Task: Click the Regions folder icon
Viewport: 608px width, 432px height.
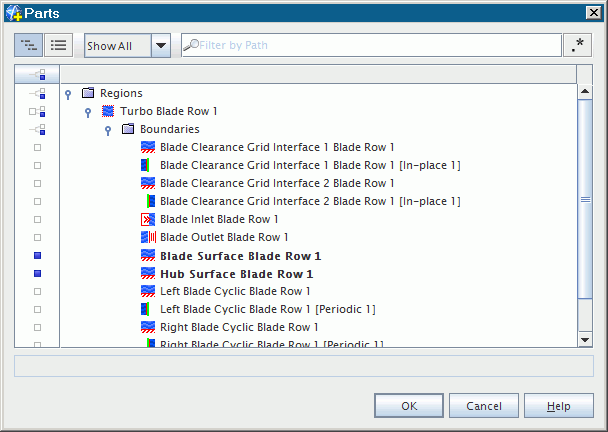Action: (x=88, y=93)
